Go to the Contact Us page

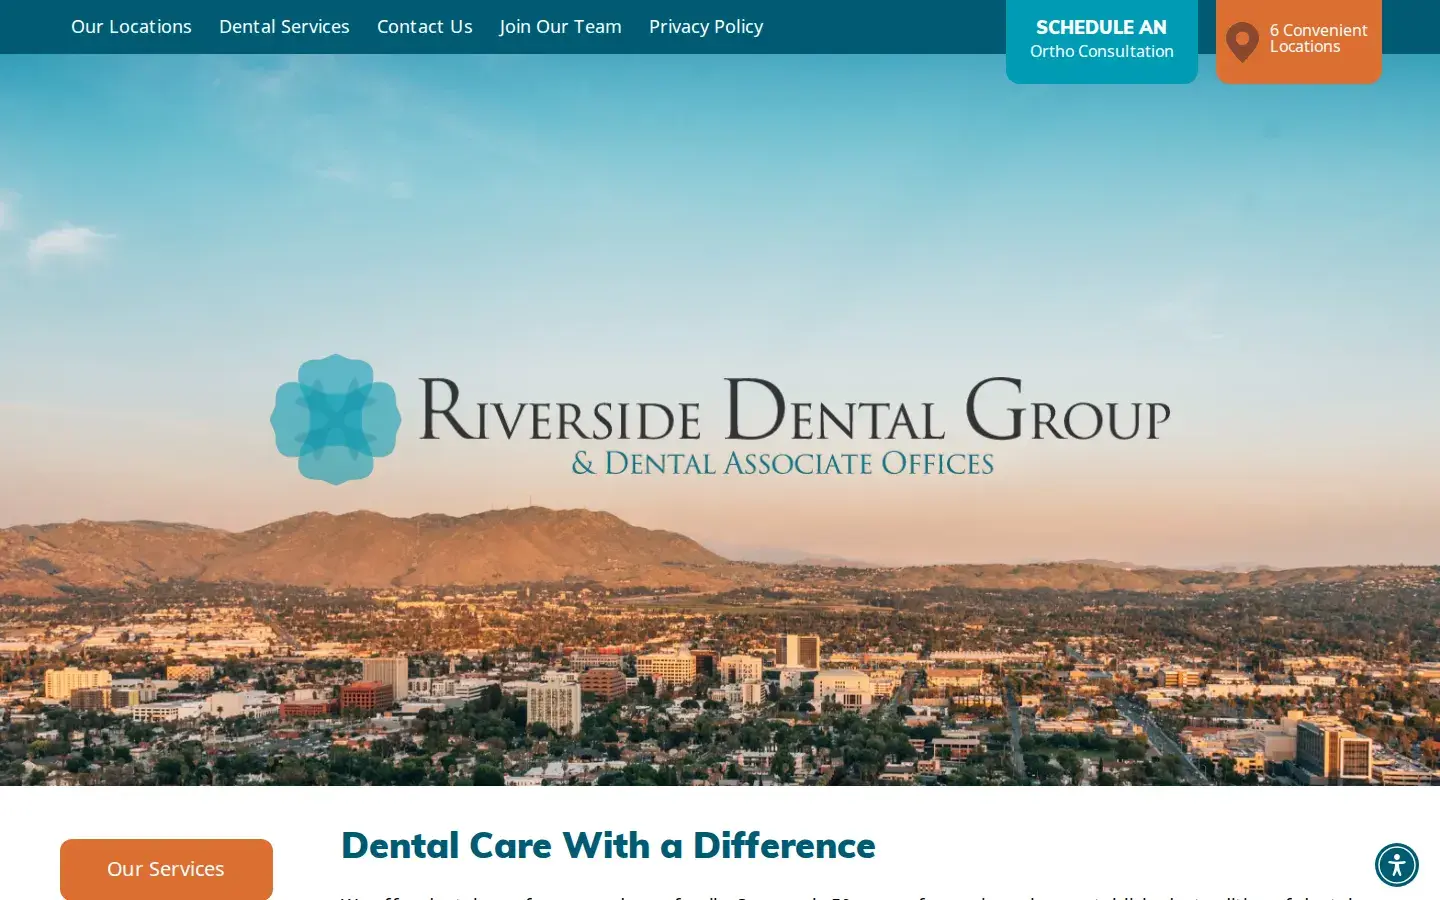[425, 27]
